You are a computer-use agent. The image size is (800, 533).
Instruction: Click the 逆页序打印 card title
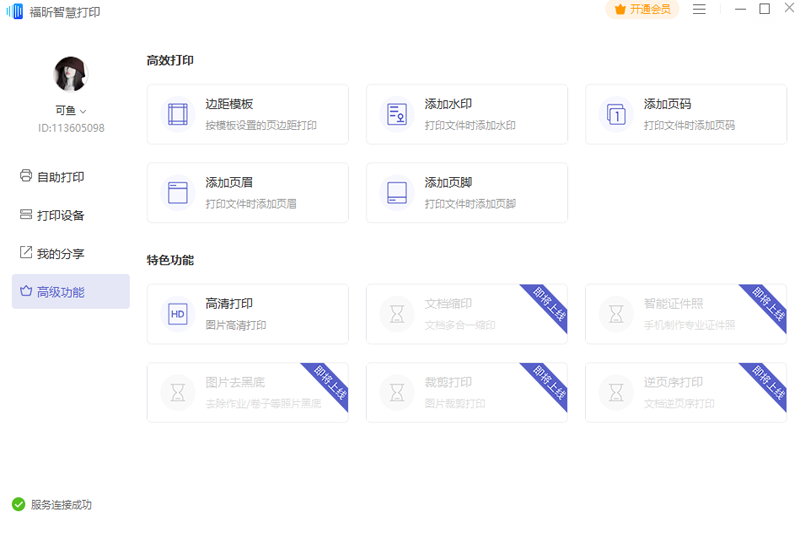coord(673,383)
